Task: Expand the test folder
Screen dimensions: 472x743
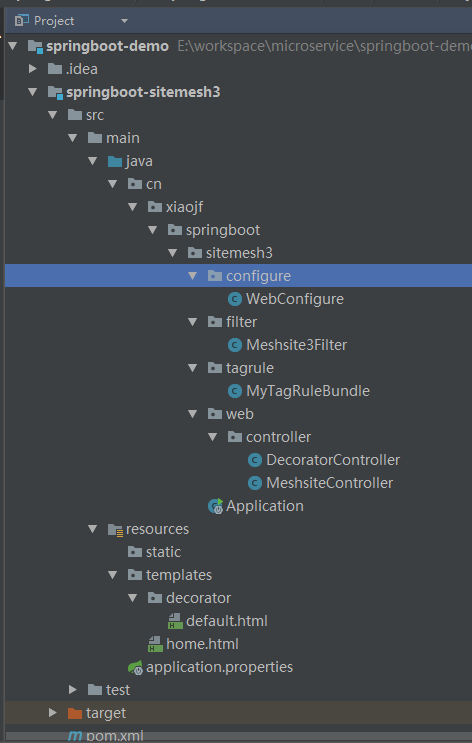Action: [x=73, y=690]
